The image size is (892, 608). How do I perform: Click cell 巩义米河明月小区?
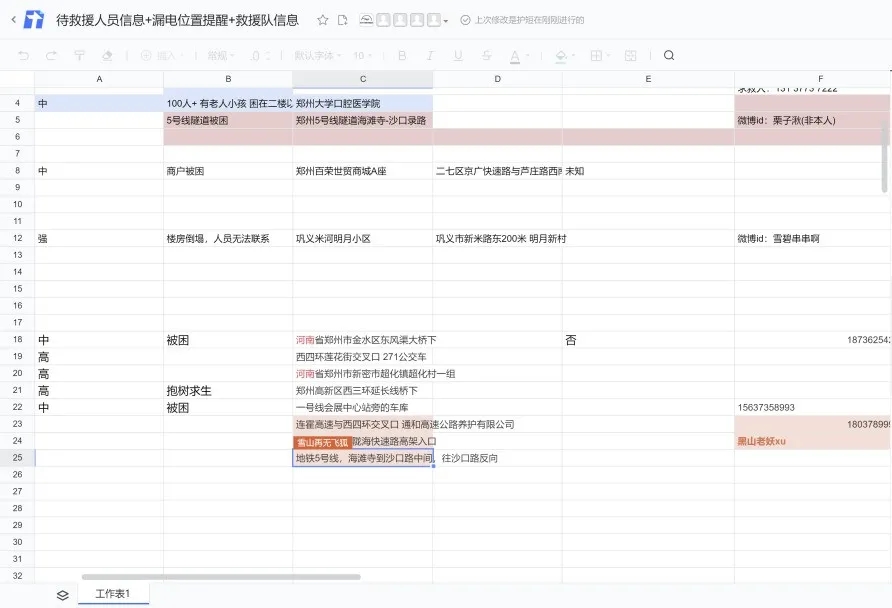point(362,239)
